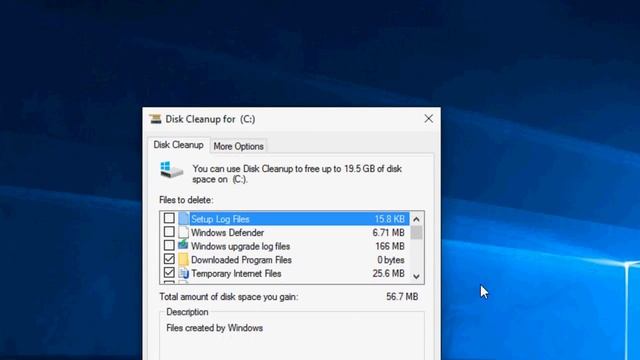Click the 0 bytes size value

pyautogui.click(x=391, y=260)
